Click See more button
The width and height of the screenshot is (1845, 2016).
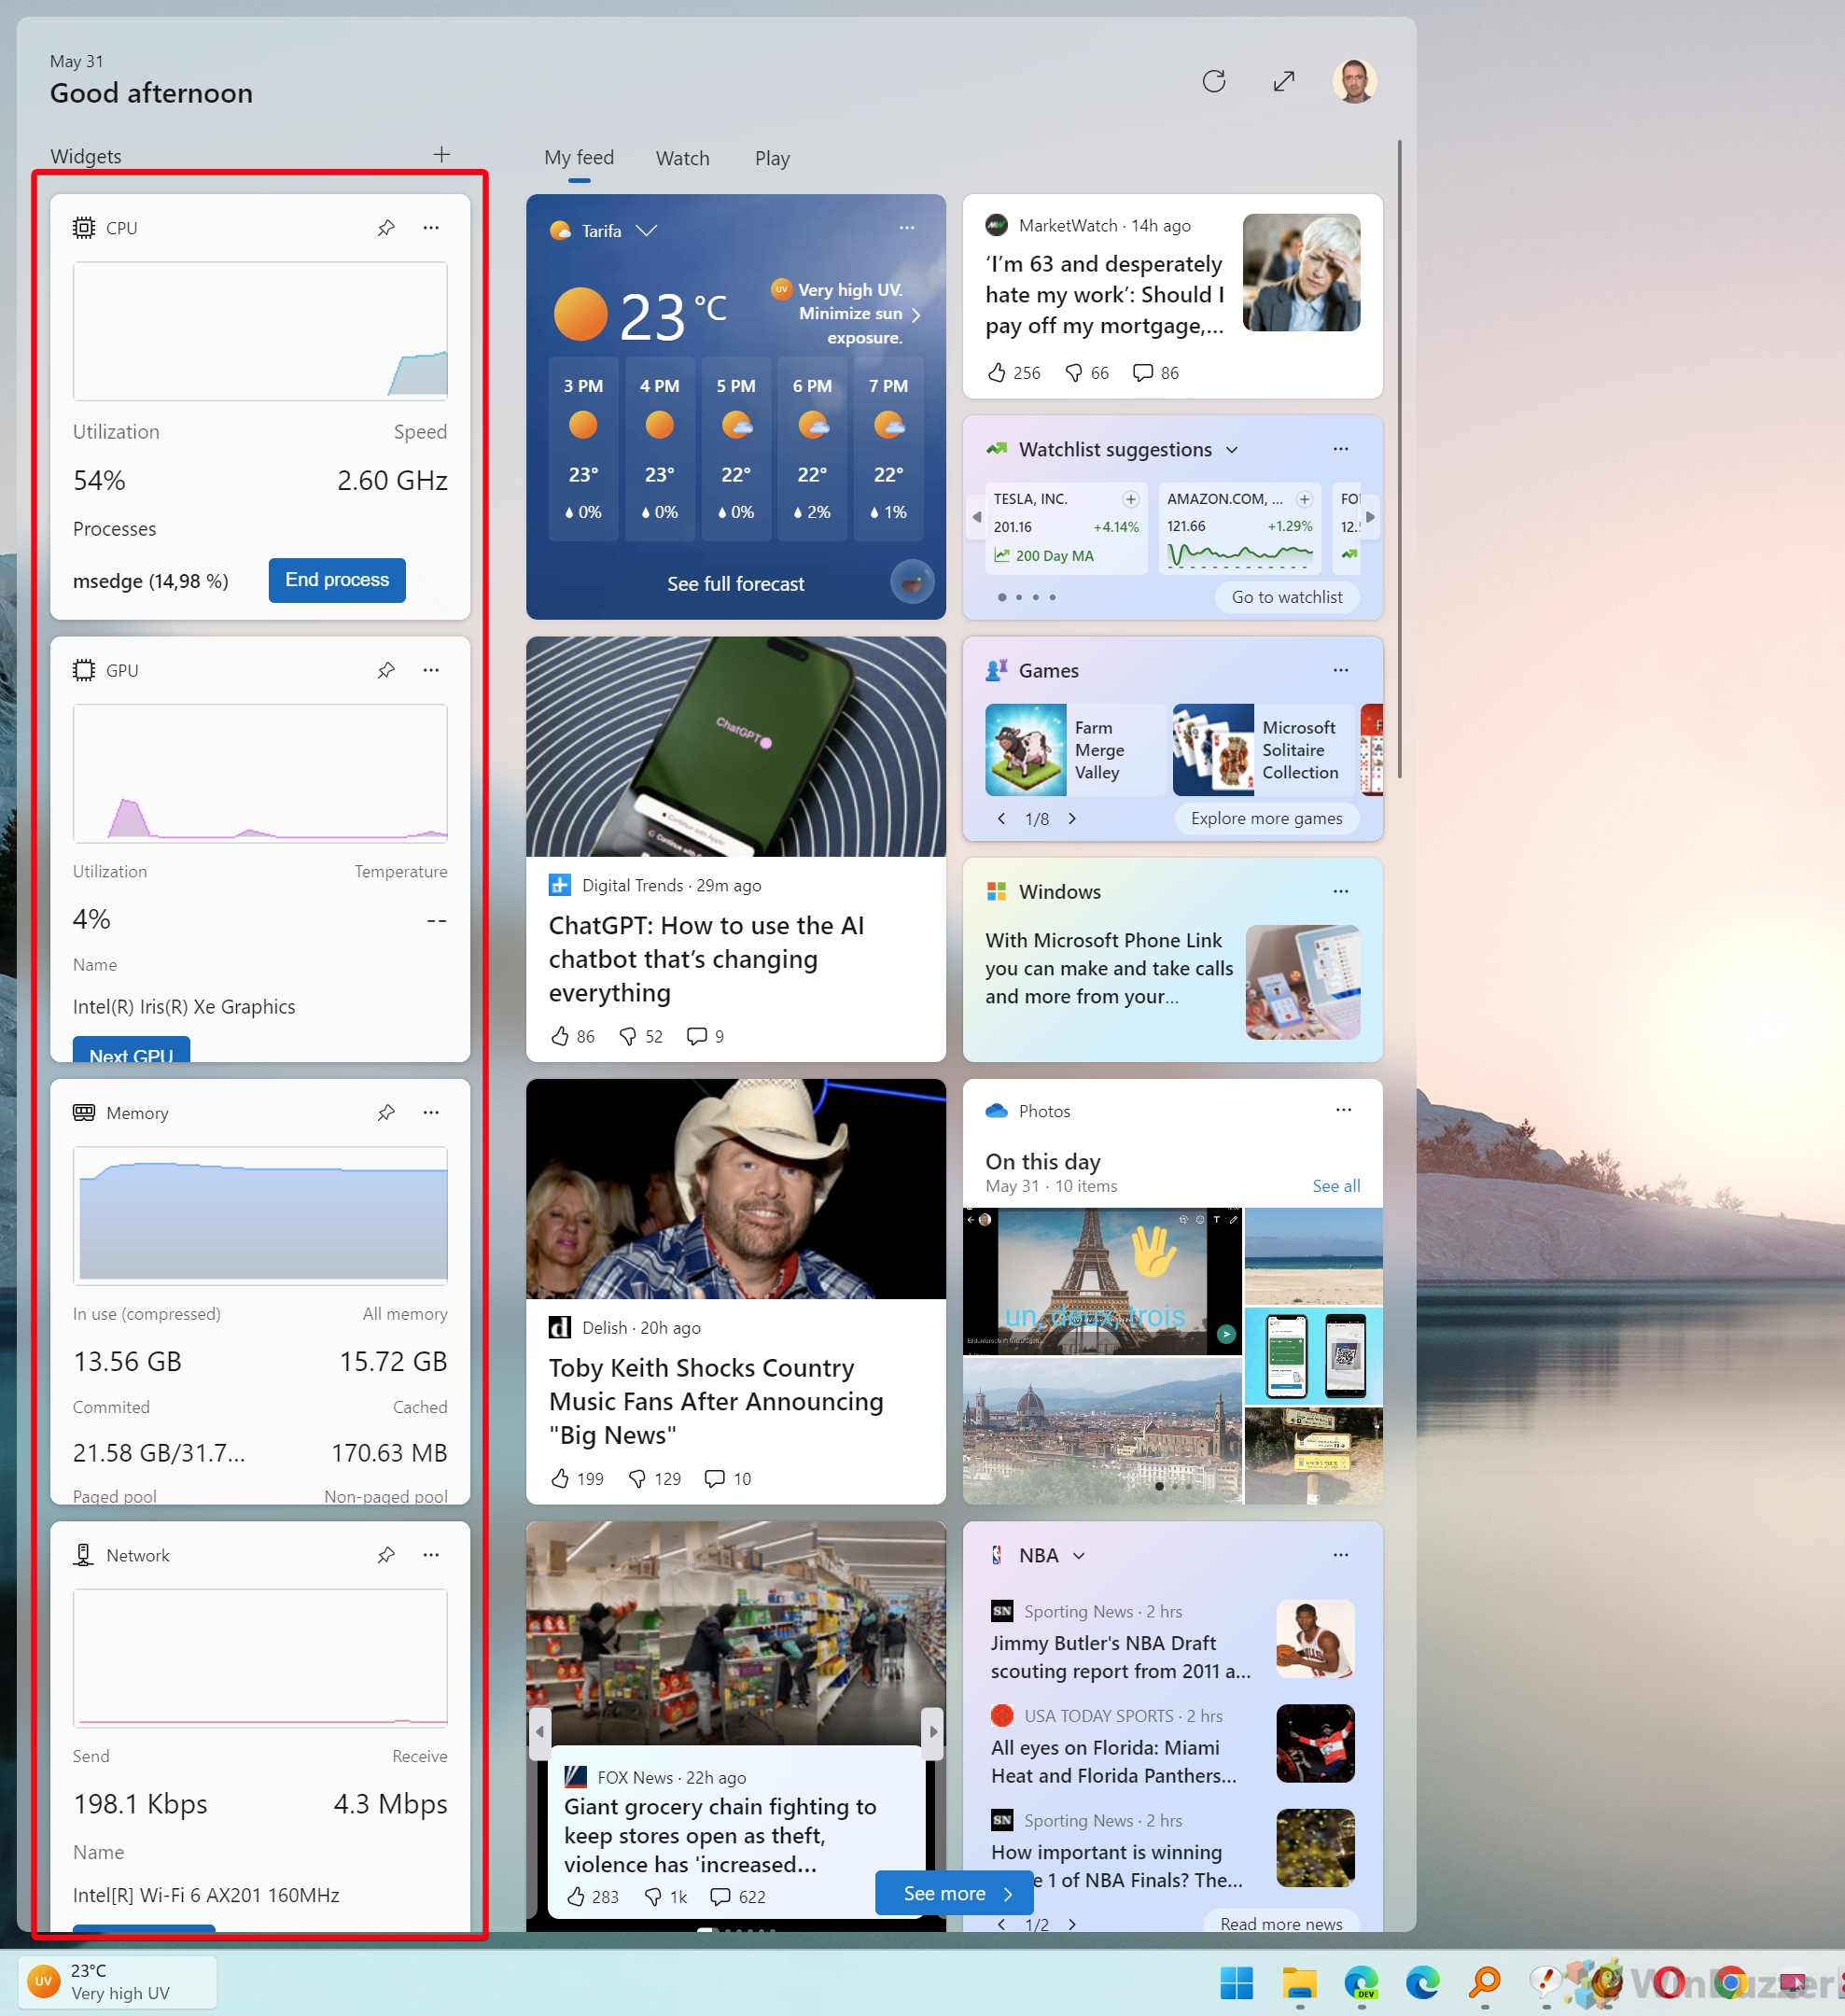[955, 1893]
